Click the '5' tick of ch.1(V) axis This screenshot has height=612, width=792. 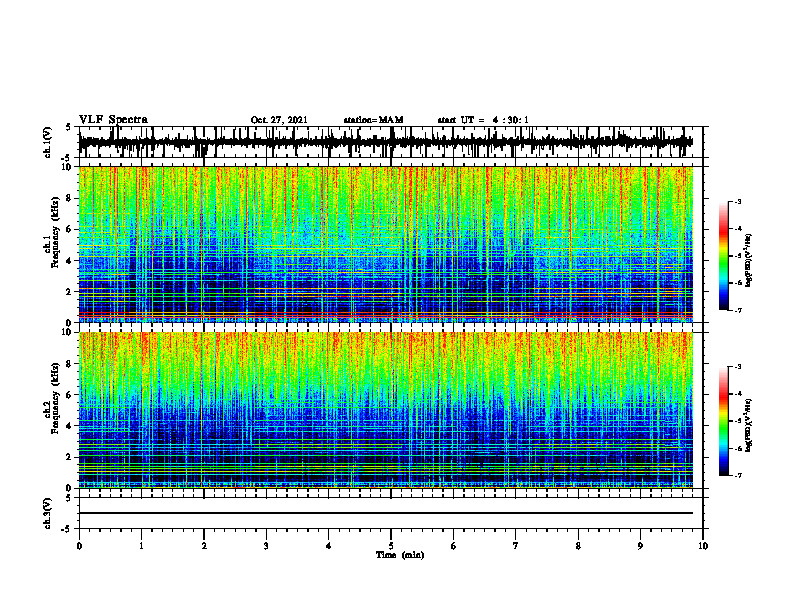[69, 128]
